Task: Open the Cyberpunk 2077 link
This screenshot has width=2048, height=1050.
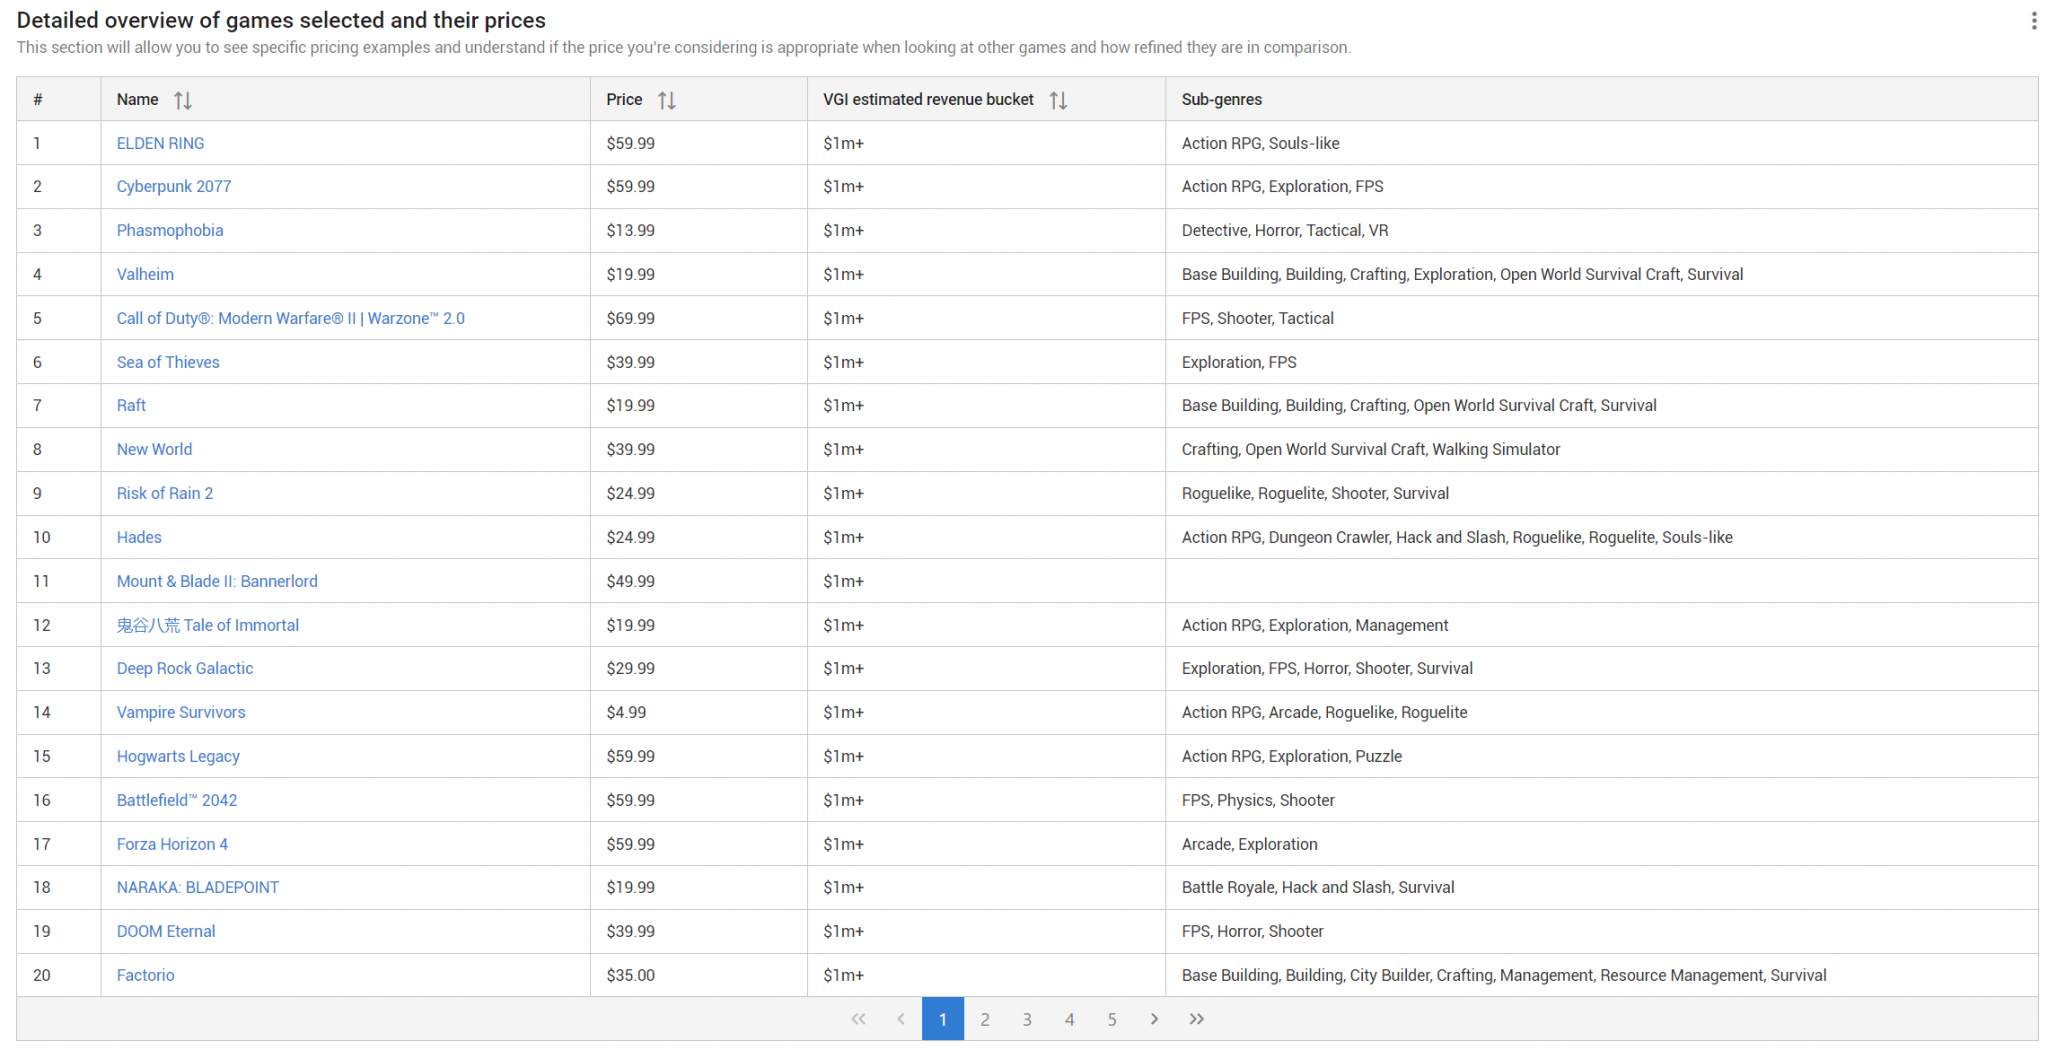Action: 174,187
